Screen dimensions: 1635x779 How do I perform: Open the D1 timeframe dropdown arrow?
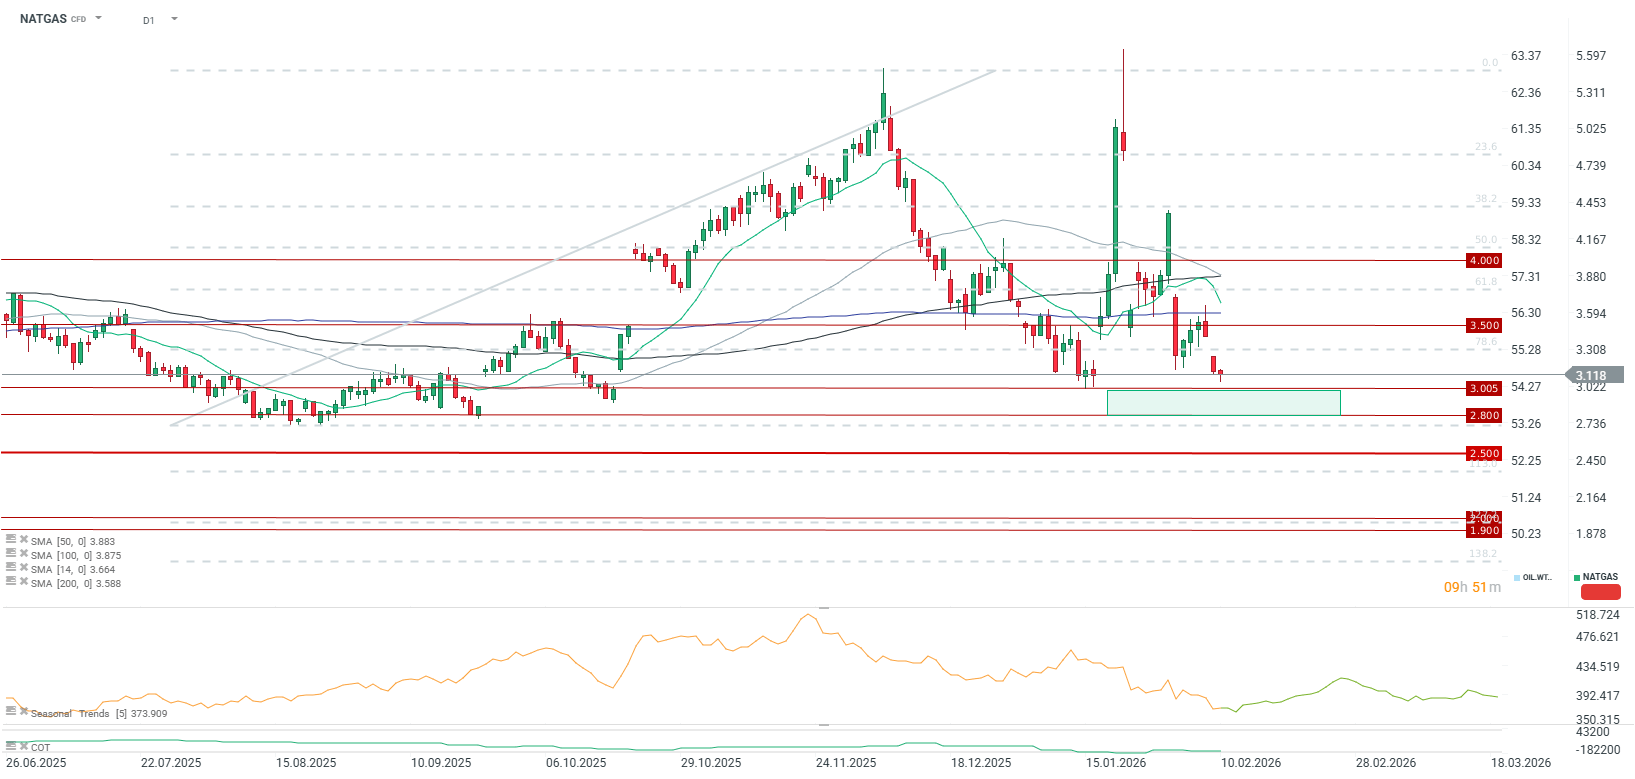174,18
